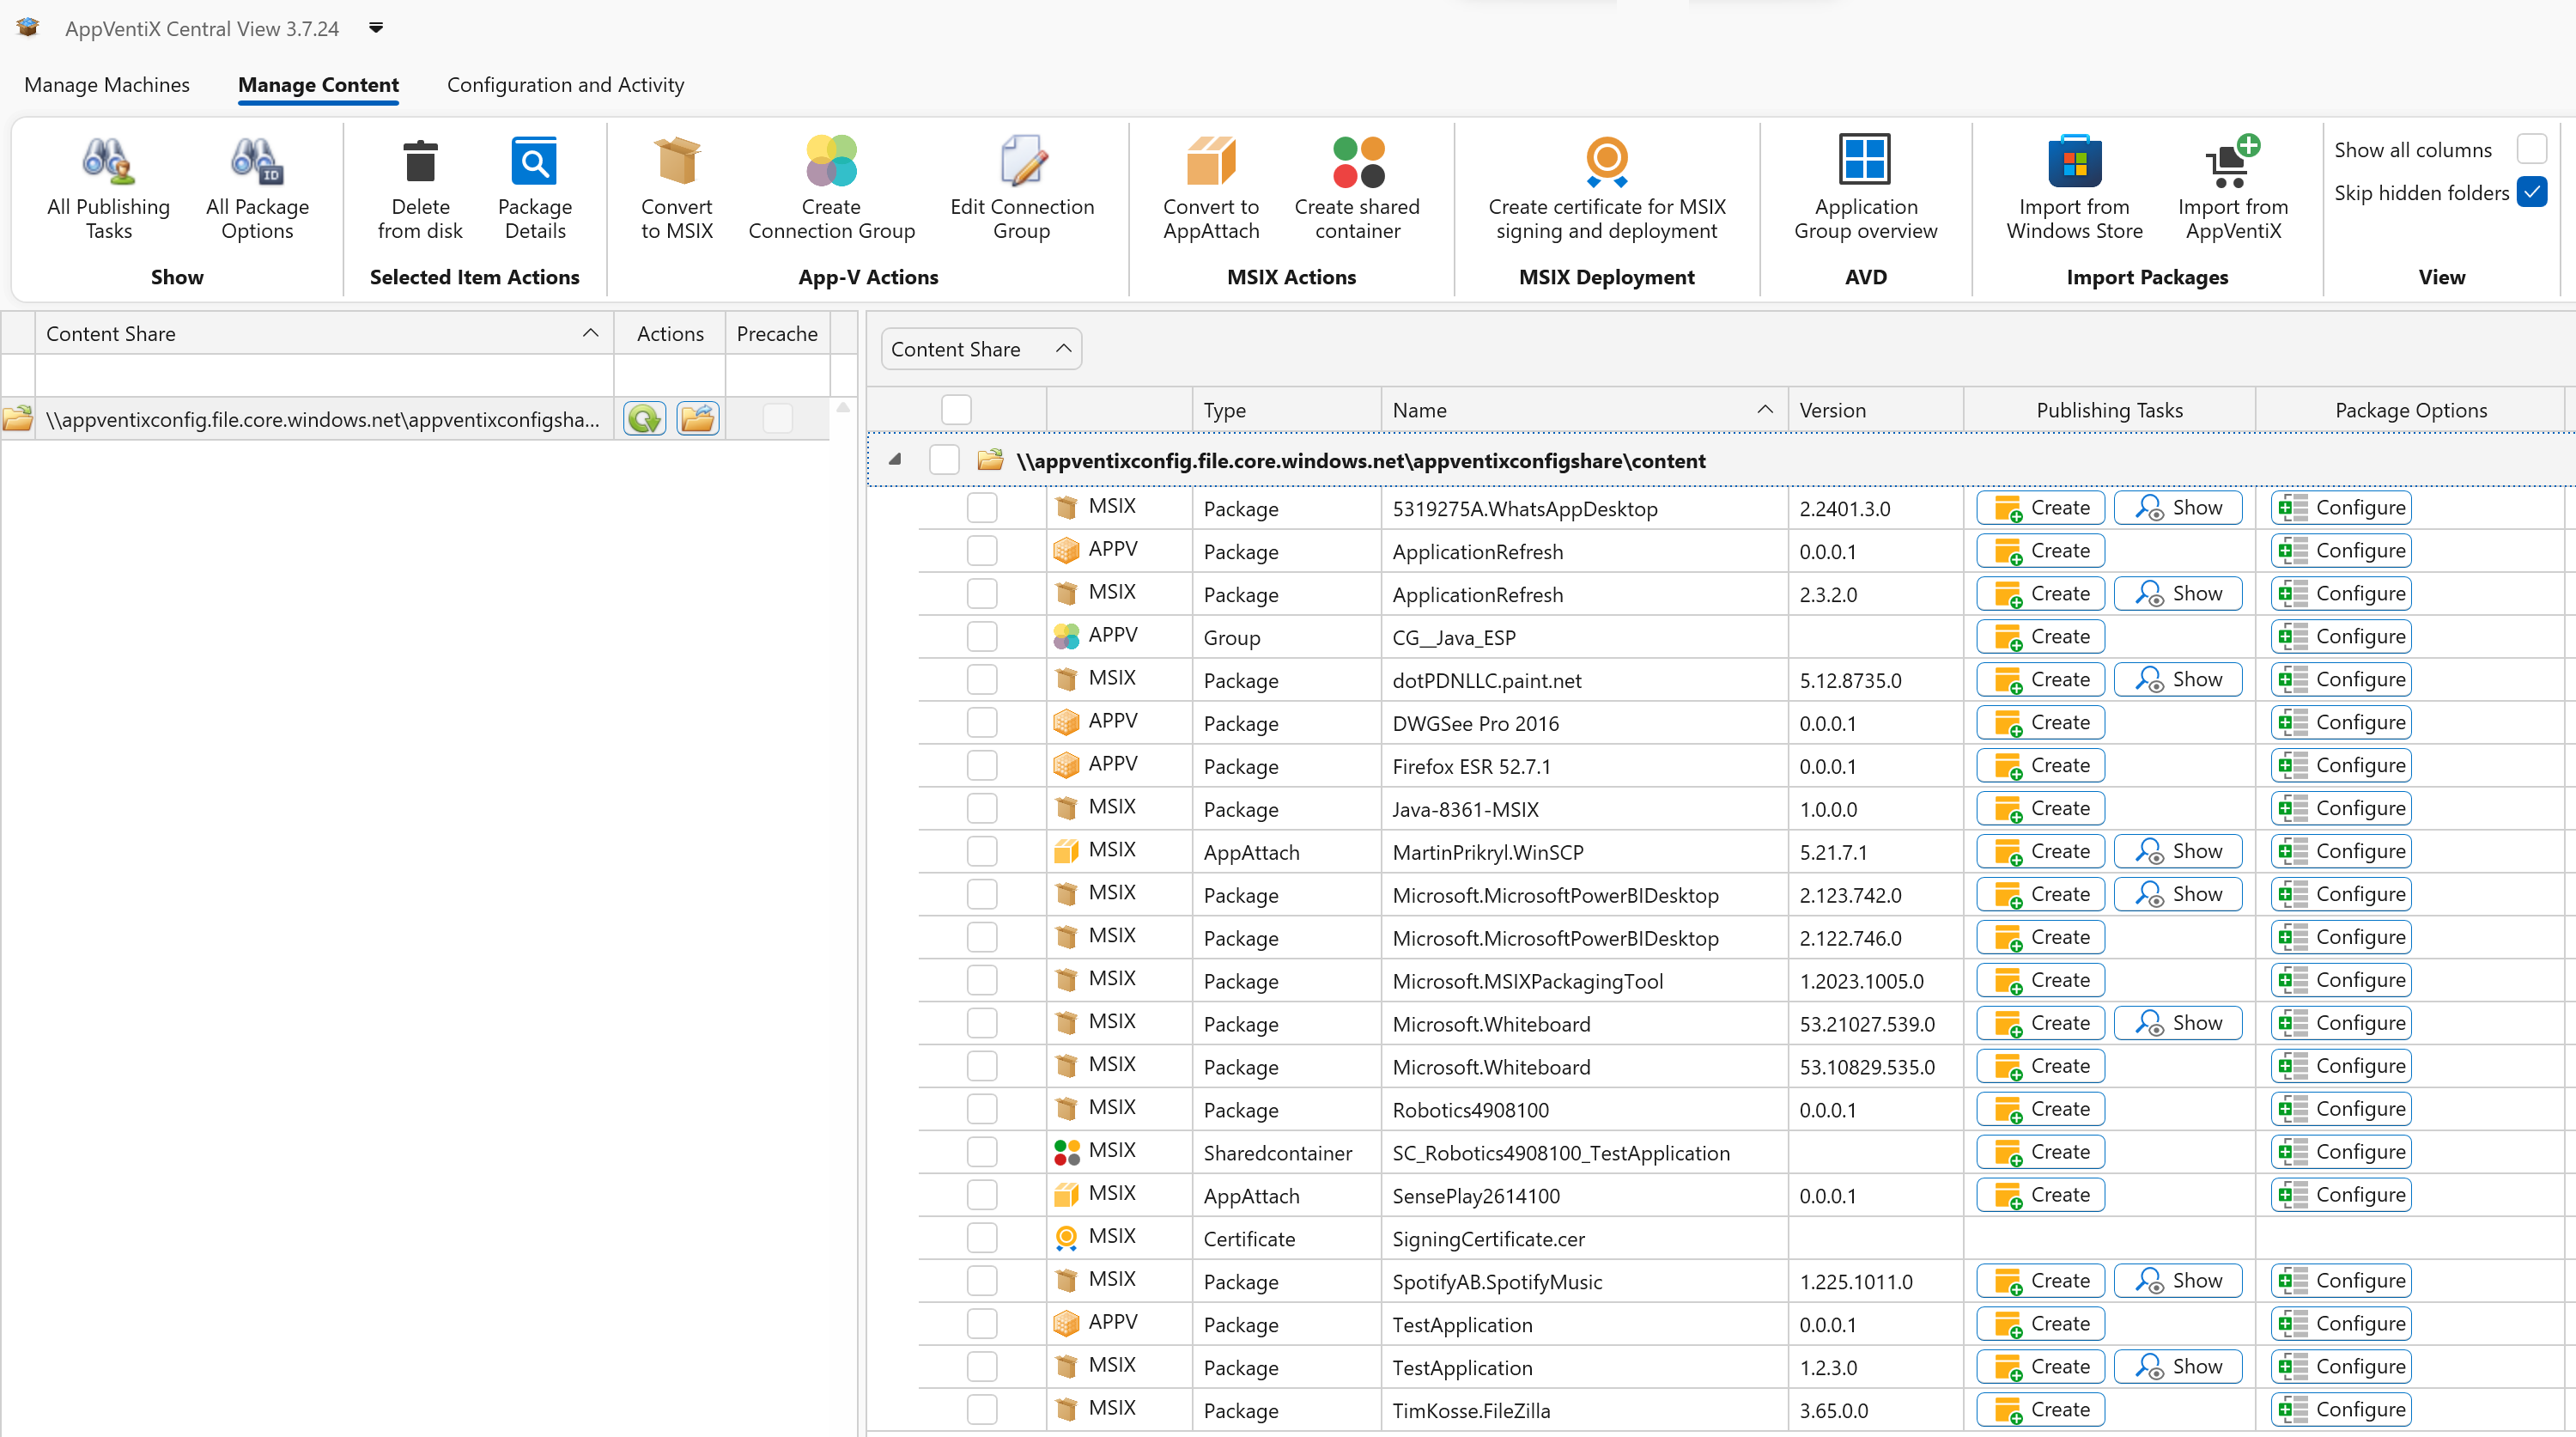The image size is (2576, 1437).
Task: Open All Package Options view
Action: tap(257, 188)
